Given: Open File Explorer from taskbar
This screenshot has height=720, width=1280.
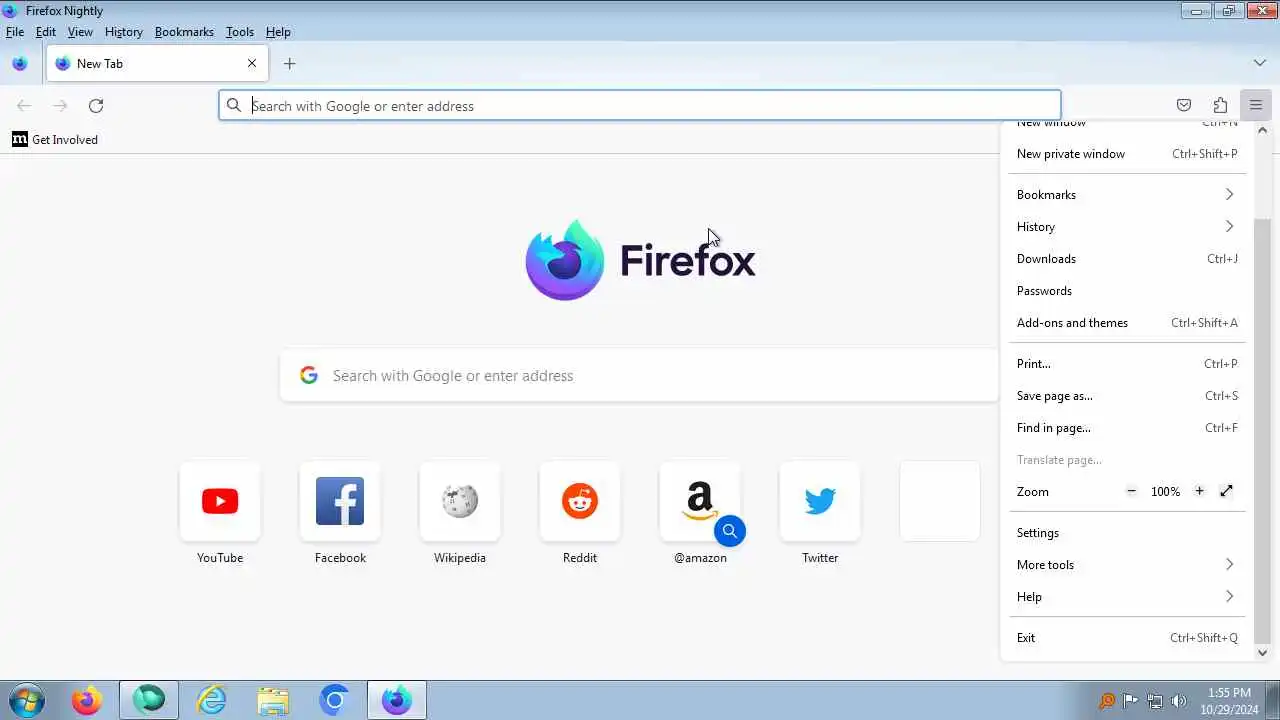Looking at the screenshot, I should [273, 700].
